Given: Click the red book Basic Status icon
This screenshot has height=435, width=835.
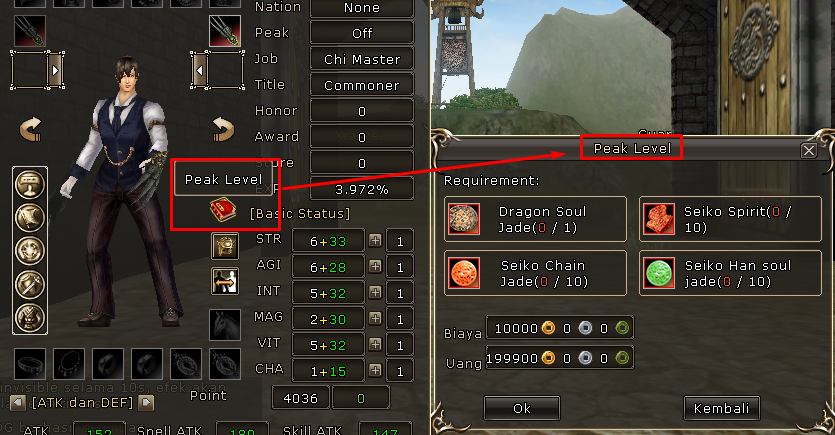Looking at the screenshot, I should [223, 210].
